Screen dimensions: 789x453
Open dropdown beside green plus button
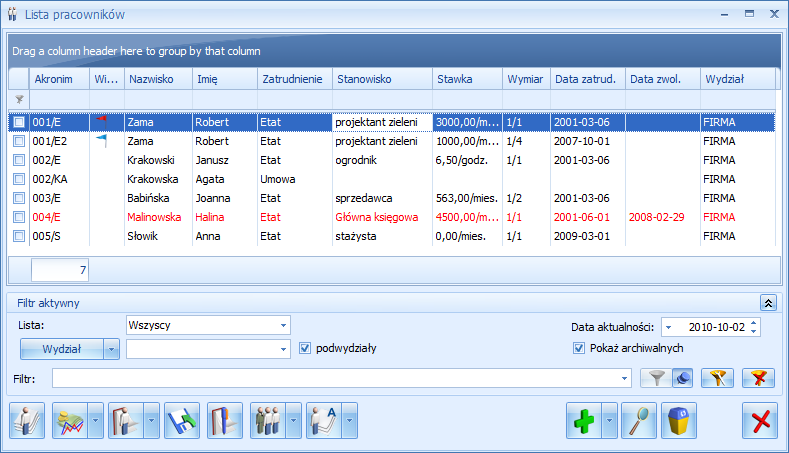pos(609,420)
